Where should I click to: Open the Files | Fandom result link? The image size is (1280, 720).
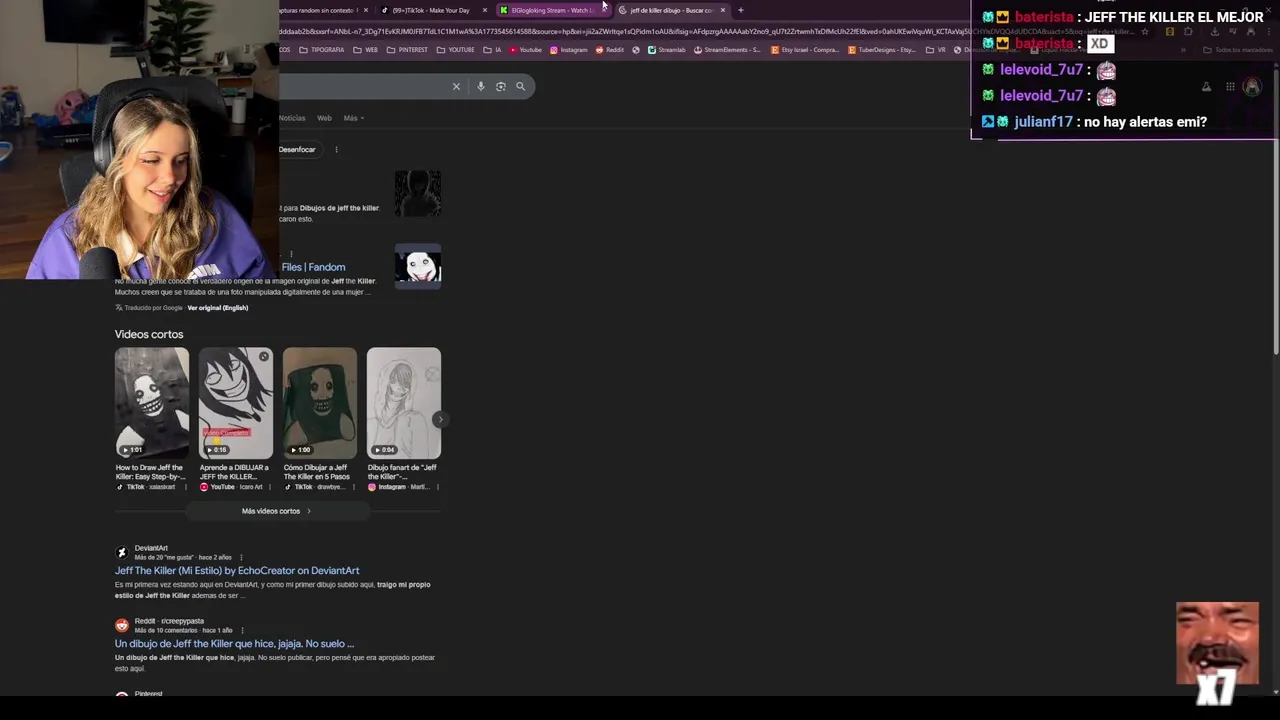tap(313, 267)
